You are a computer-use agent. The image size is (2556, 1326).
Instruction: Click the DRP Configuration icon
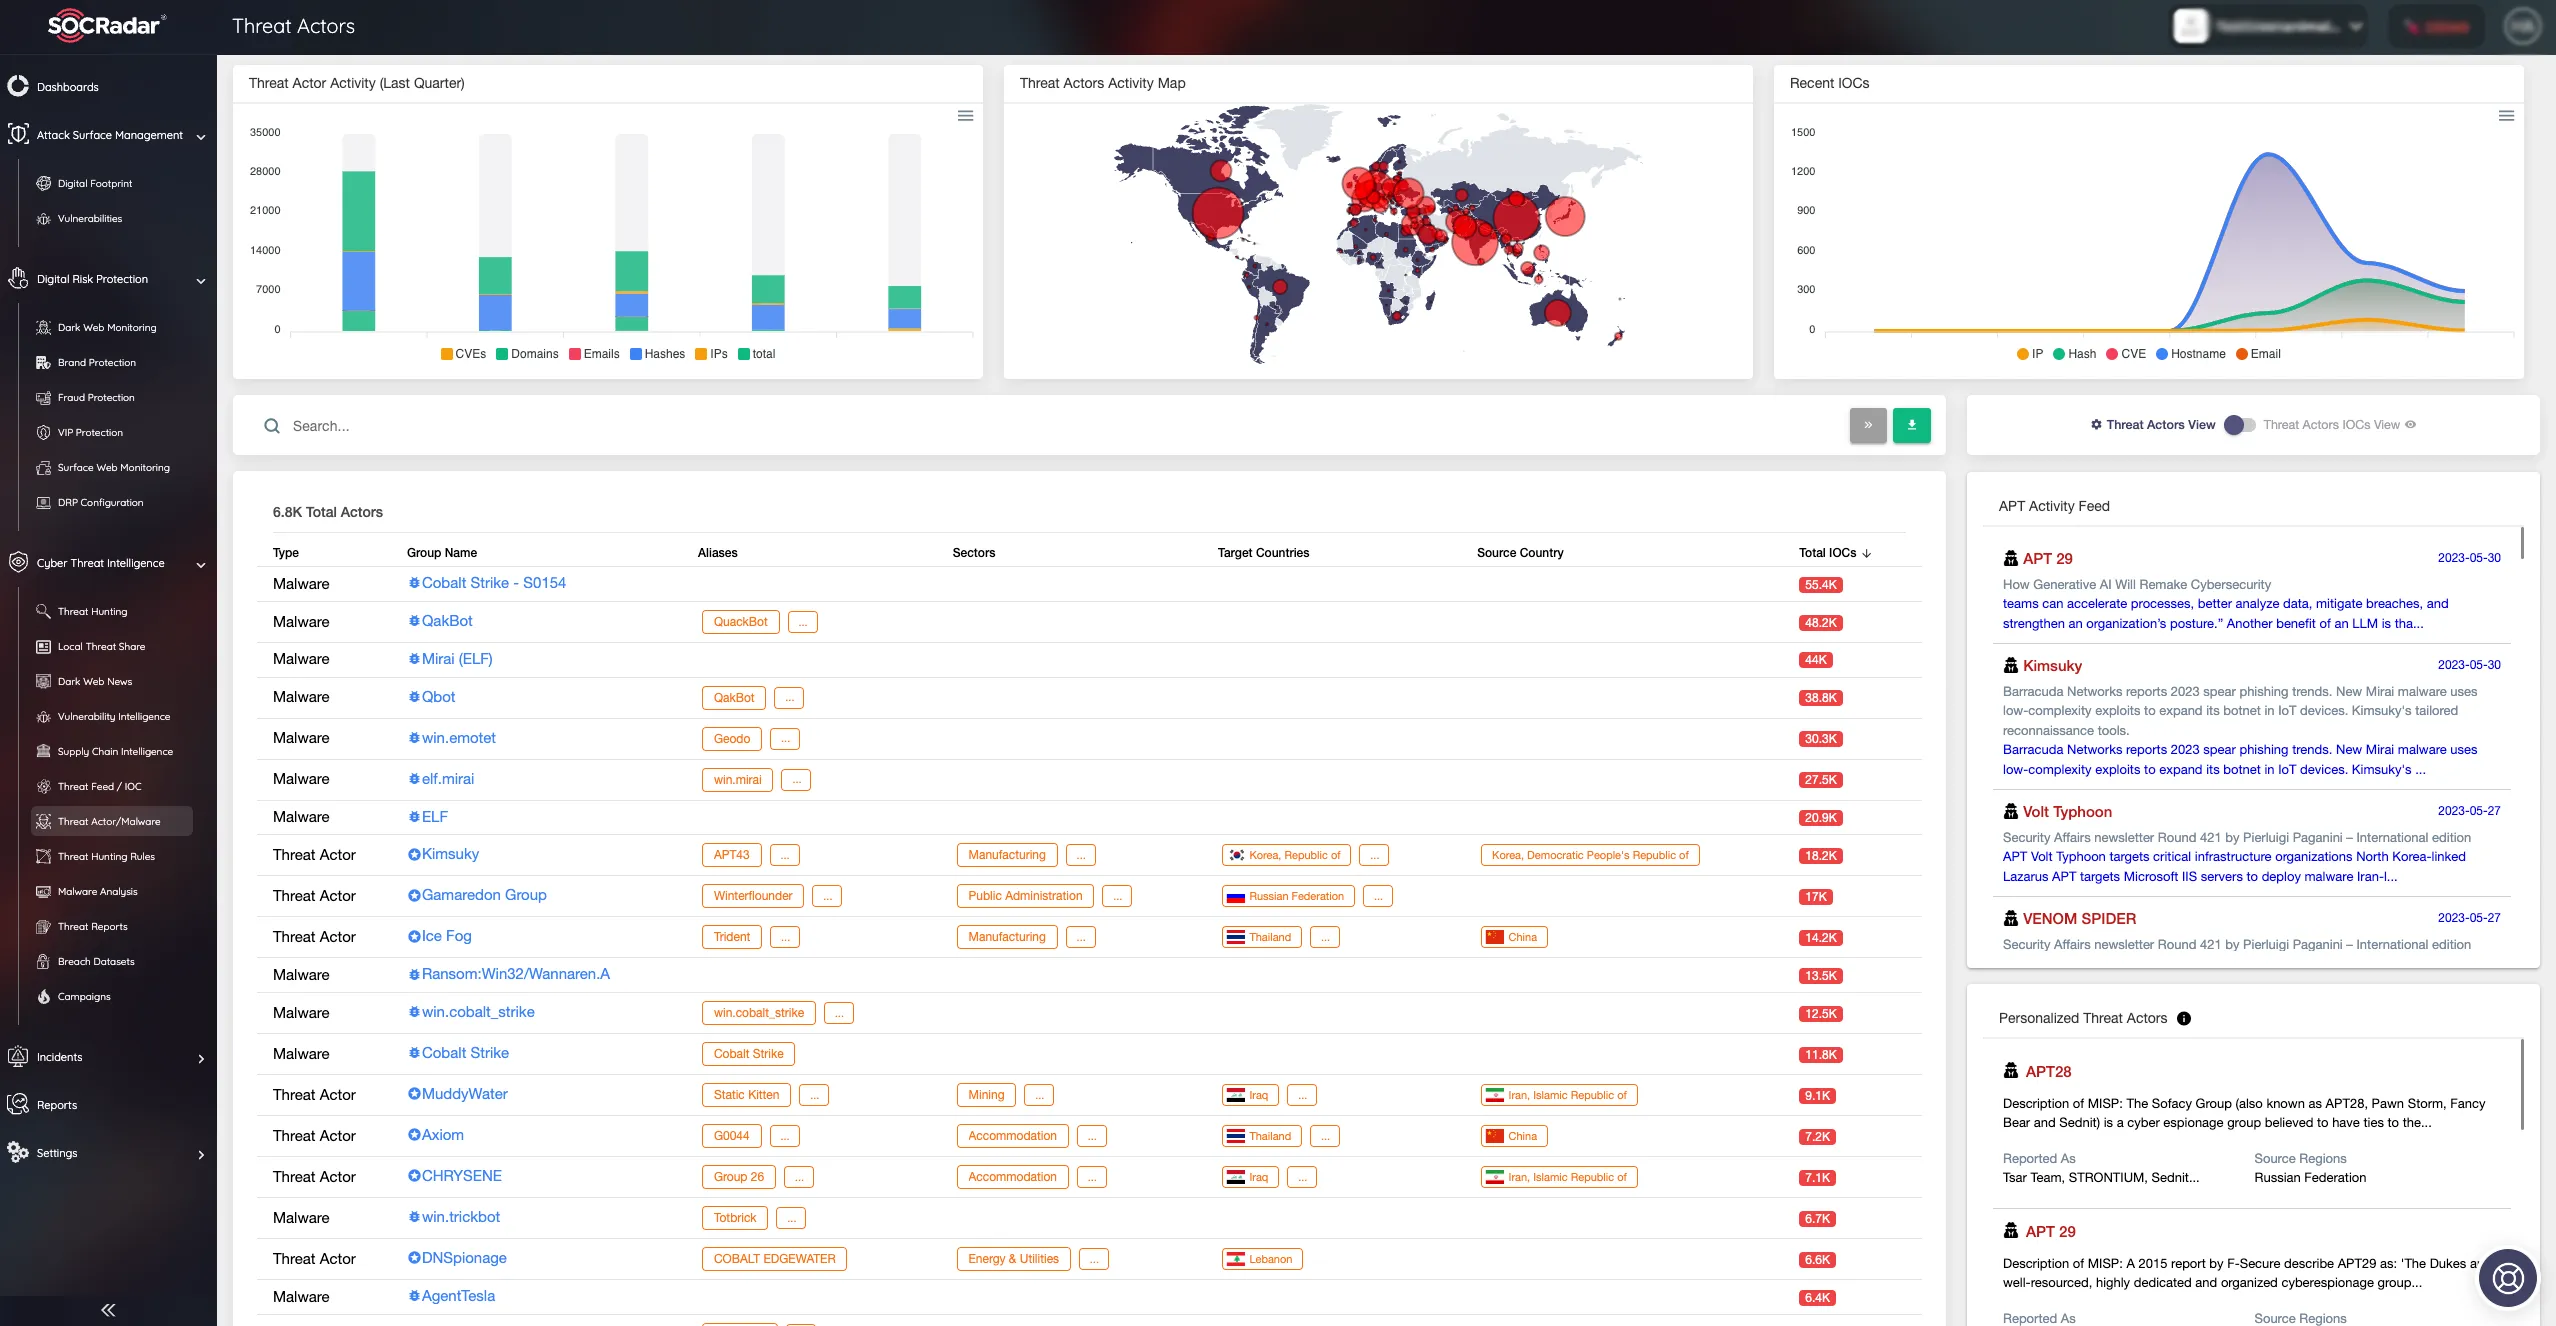pyautogui.click(x=43, y=502)
